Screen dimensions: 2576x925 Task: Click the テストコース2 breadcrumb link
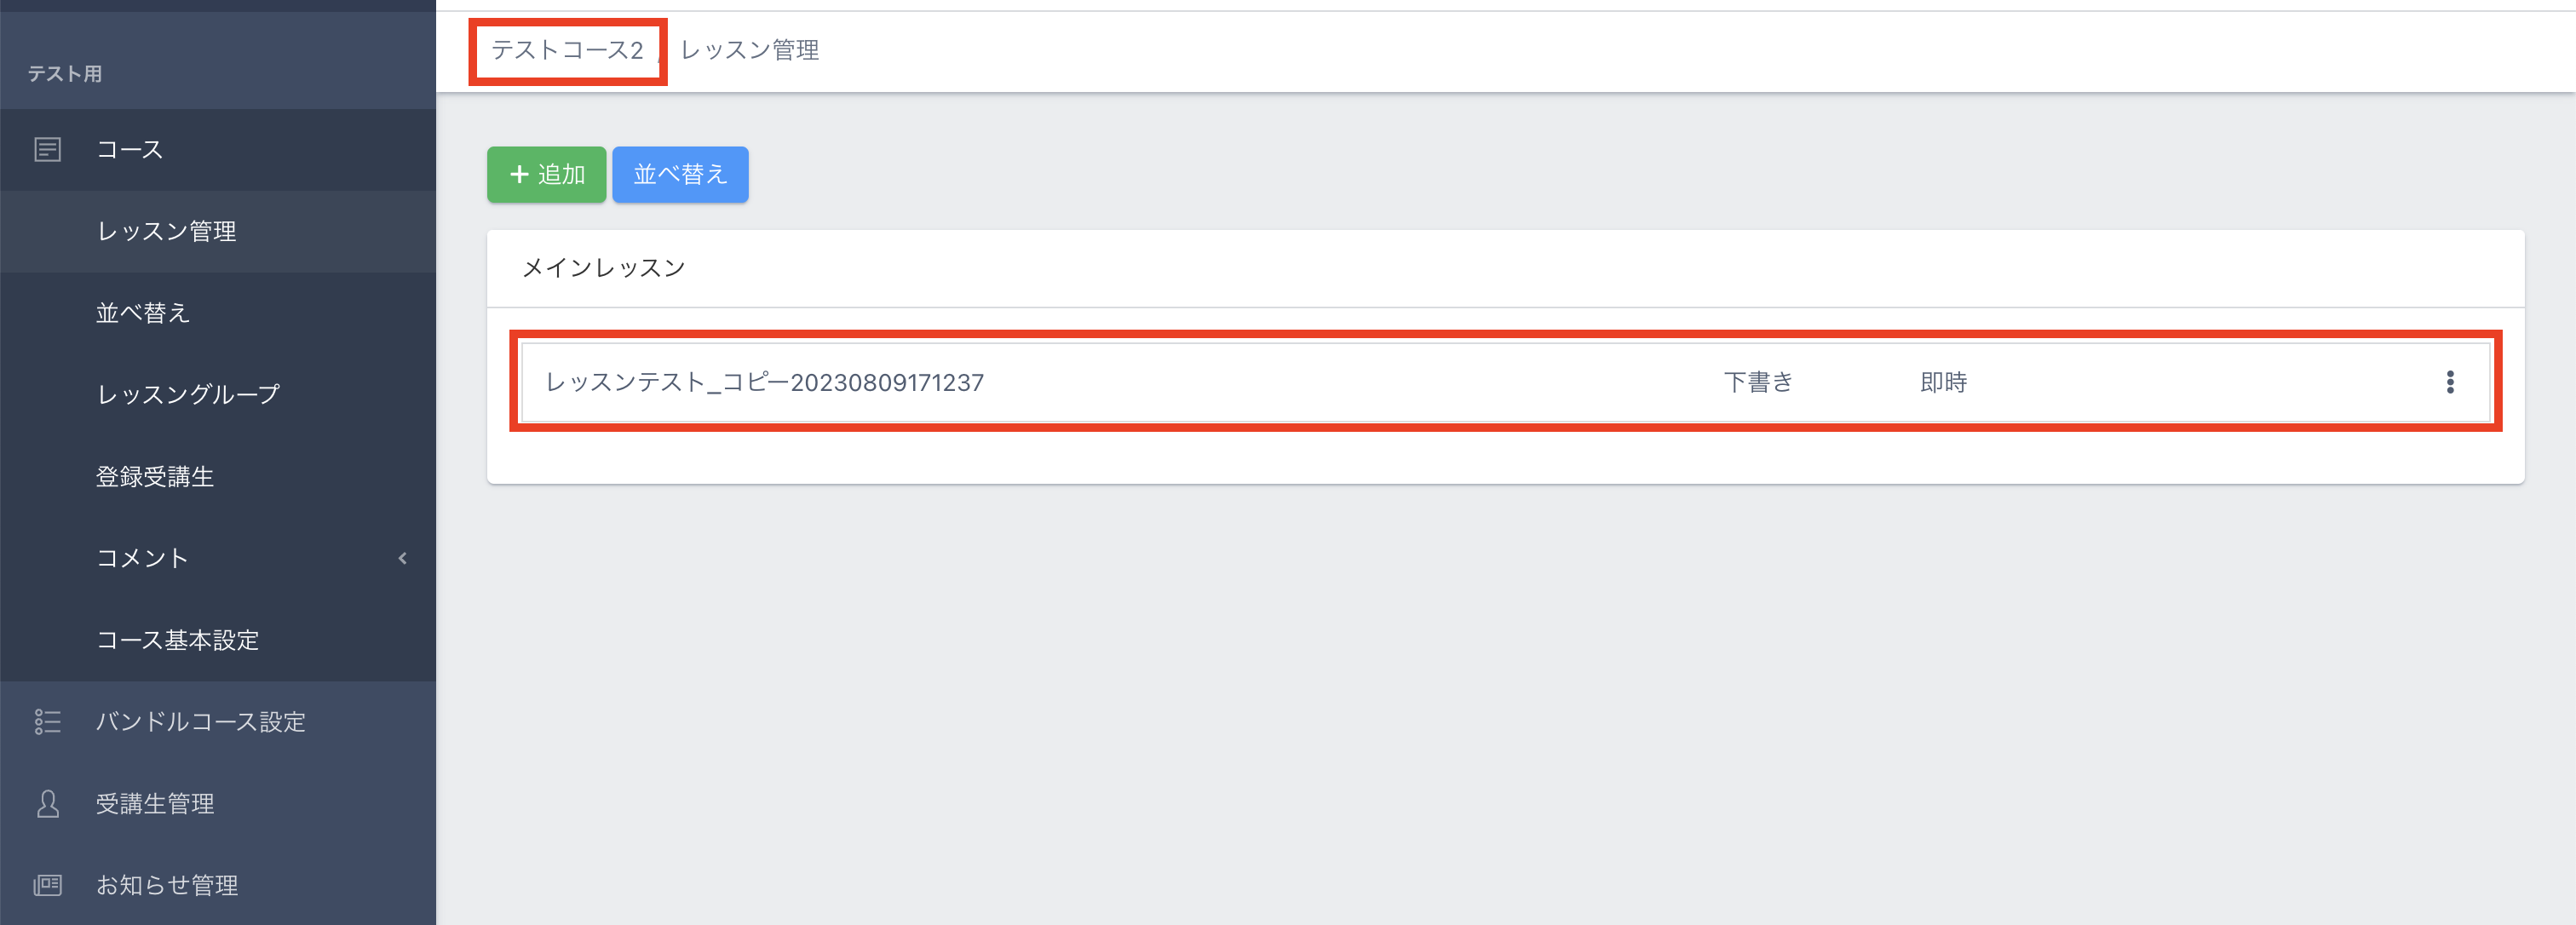(566, 50)
